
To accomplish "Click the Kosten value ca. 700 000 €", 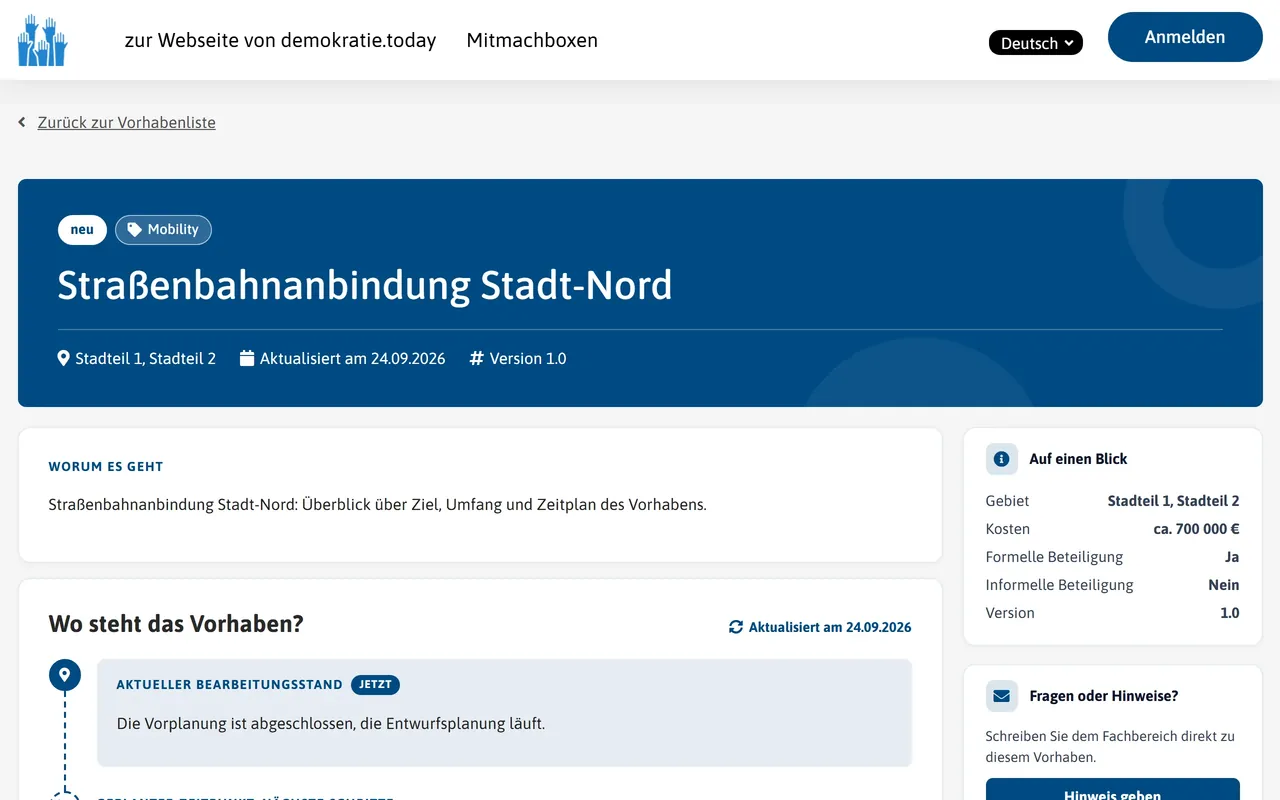I will coord(1196,529).
